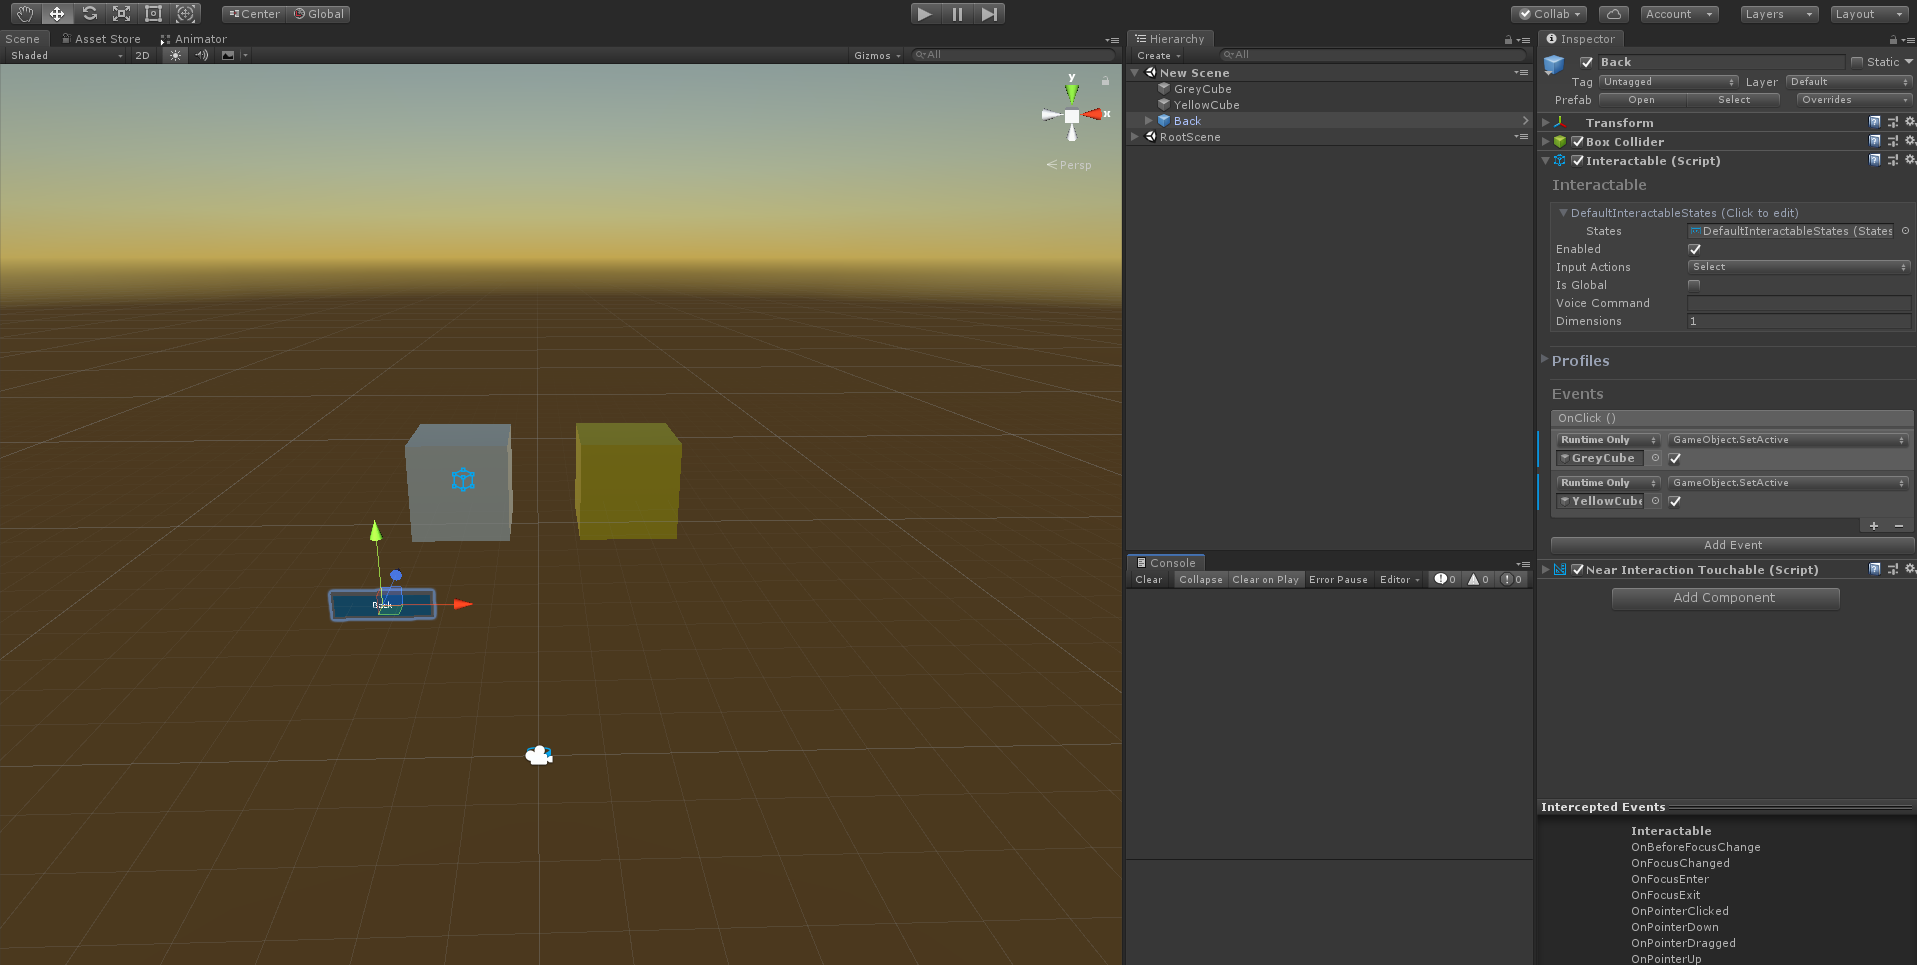Open the Input Actions Select dropdown
The image size is (1917, 965).
click(x=1798, y=266)
